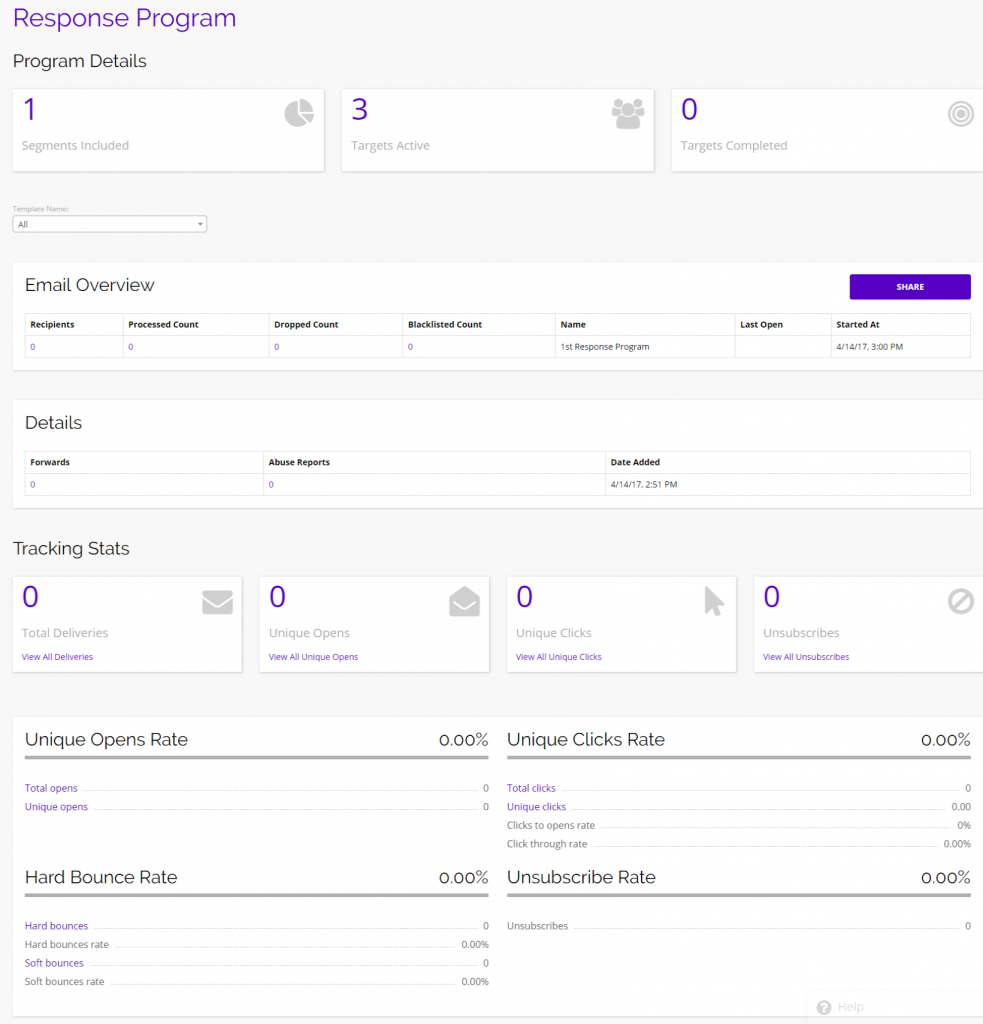This screenshot has height=1024, width=983.
Task: Click the Recipients count in Email Overview table
Action: click(35, 345)
